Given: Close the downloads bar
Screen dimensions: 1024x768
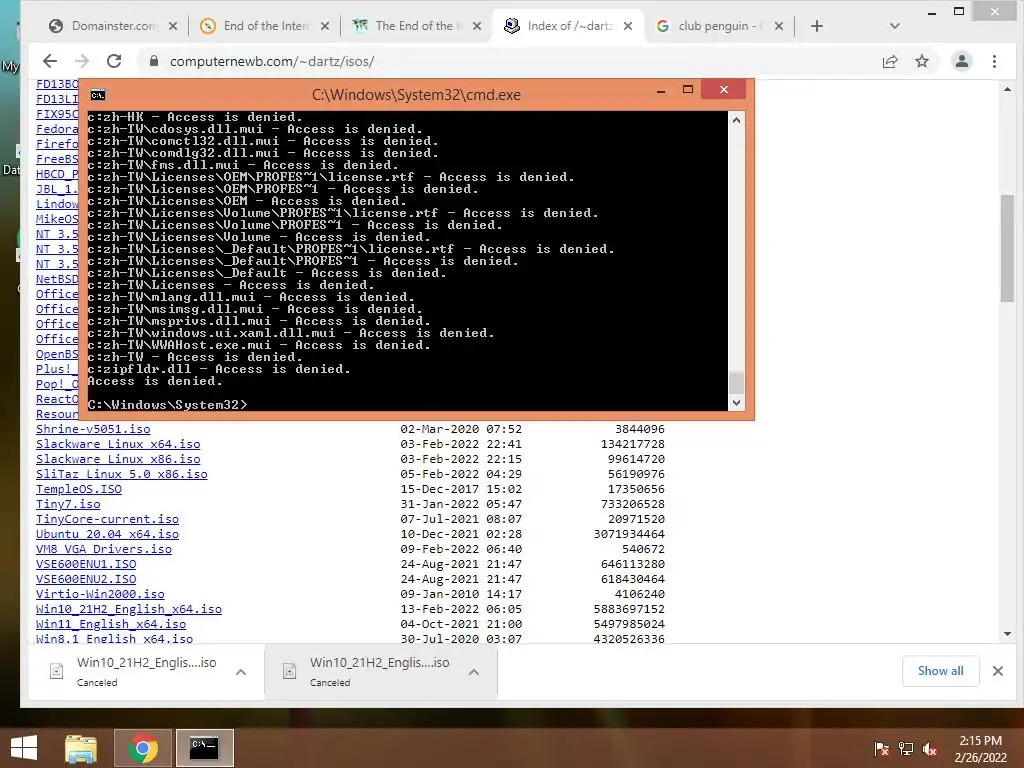Looking at the screenshot, I should click(x=998, y=671).
